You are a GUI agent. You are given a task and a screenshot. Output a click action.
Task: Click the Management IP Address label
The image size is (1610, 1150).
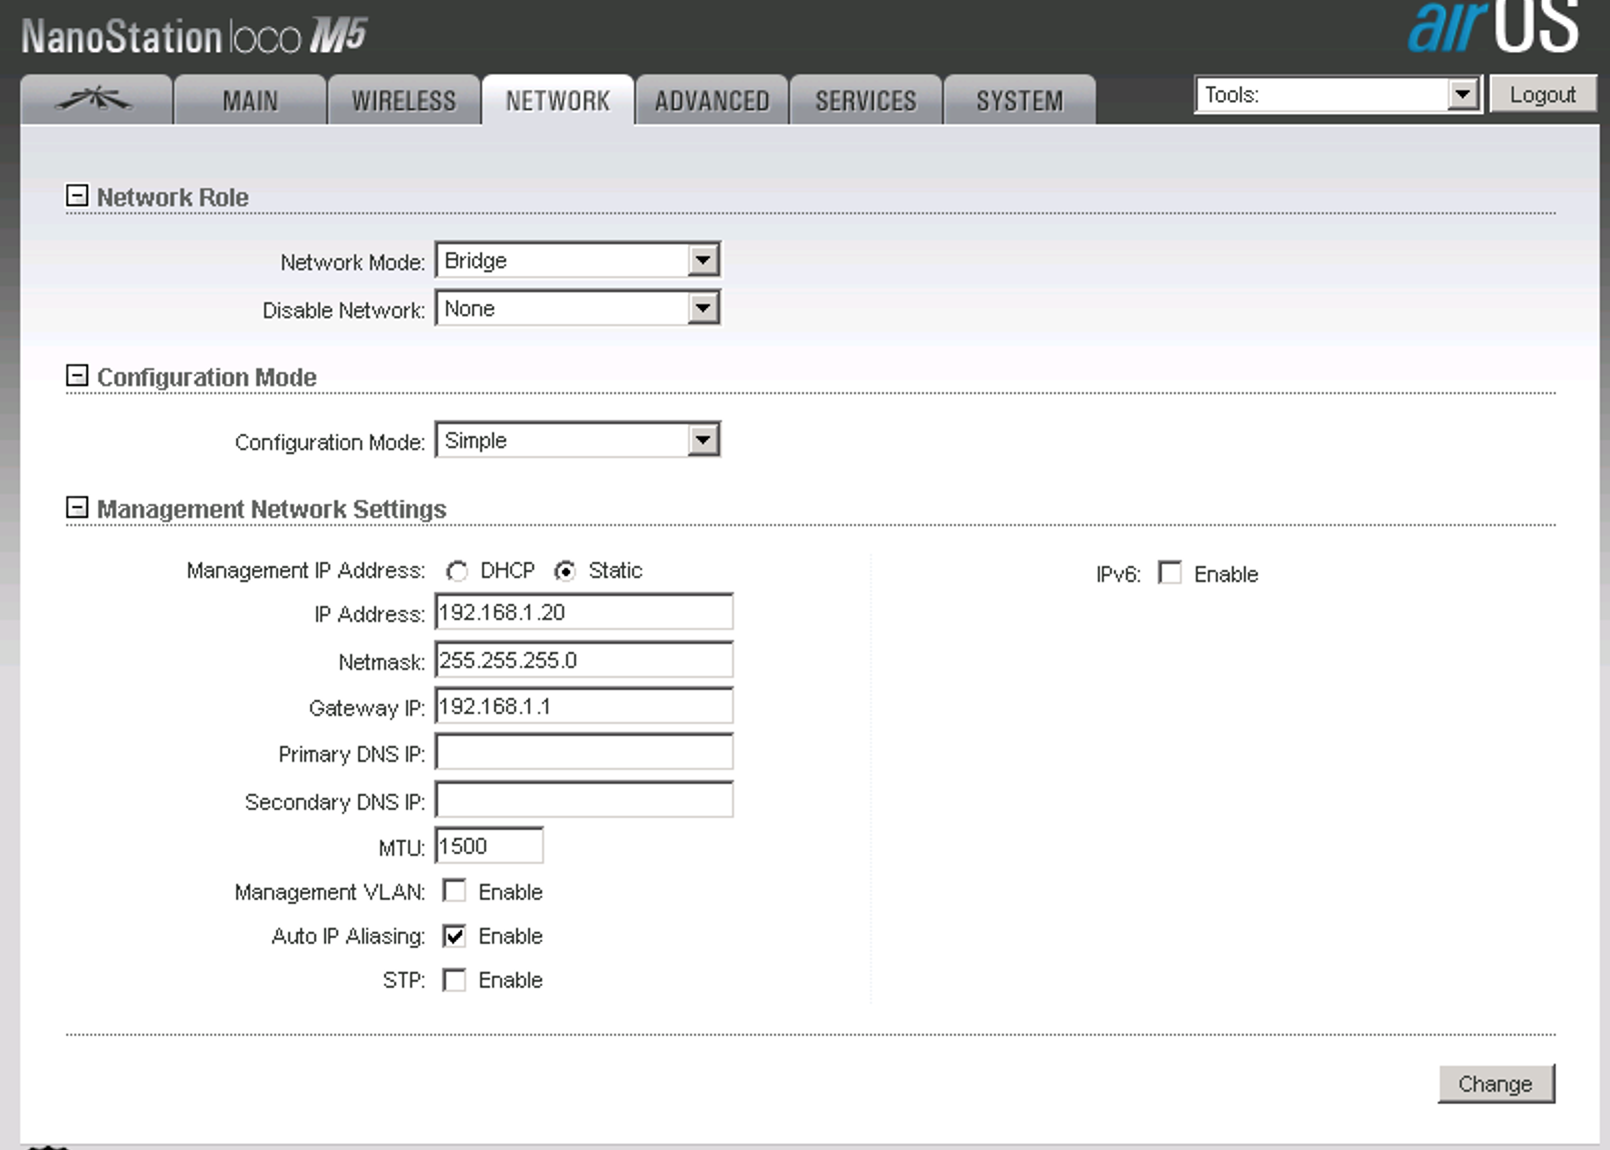(x=306, y=570)
